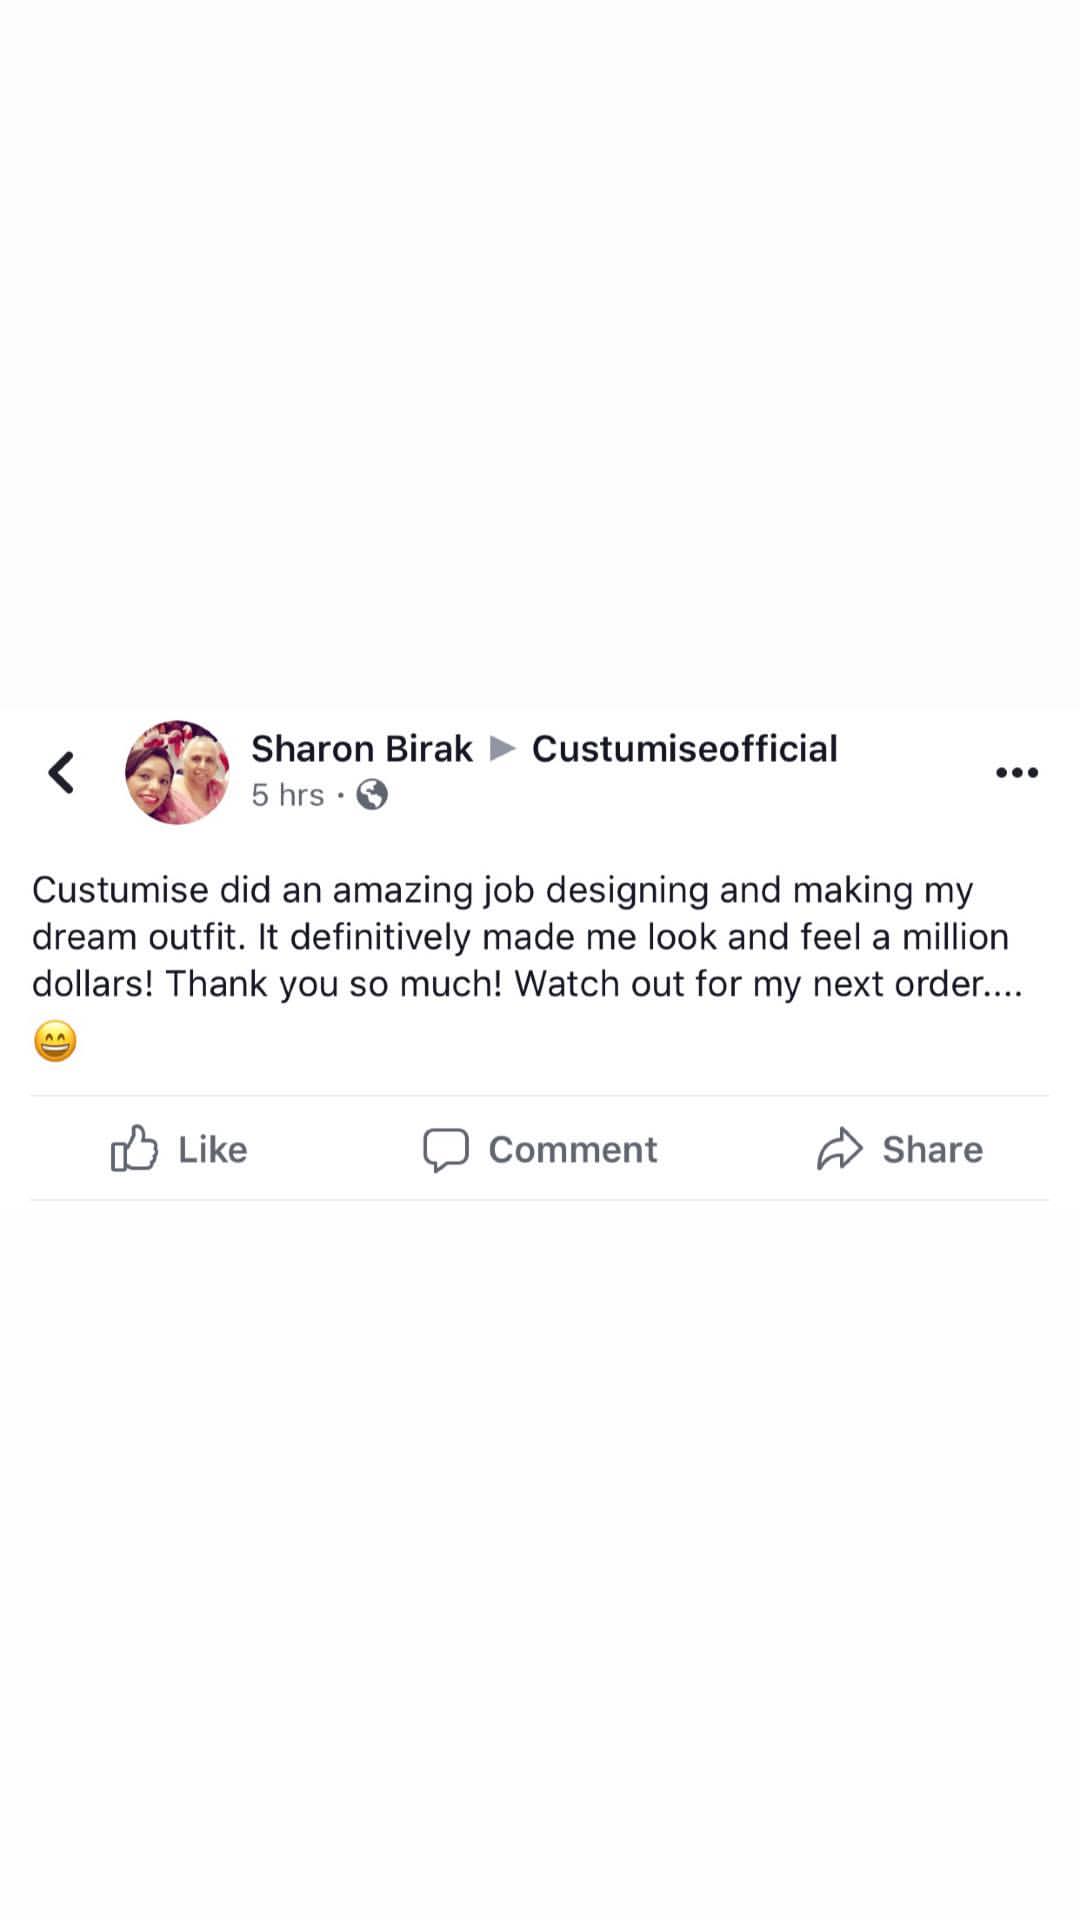Go back using the left chevron
The image size is (1080, 1920).
(x=61, y=772)
